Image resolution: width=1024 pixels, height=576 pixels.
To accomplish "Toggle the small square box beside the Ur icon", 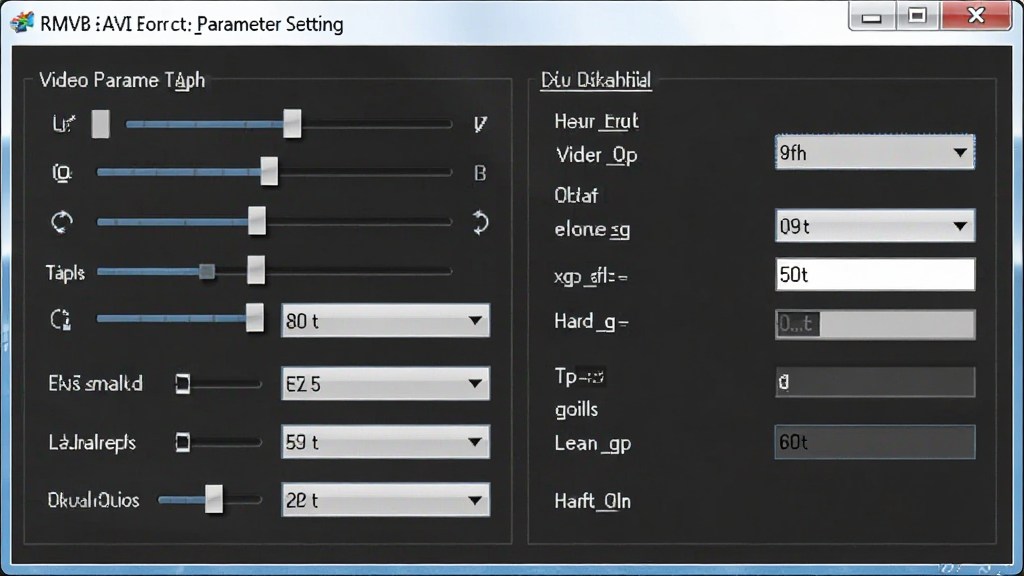I will tap(101, 124).
